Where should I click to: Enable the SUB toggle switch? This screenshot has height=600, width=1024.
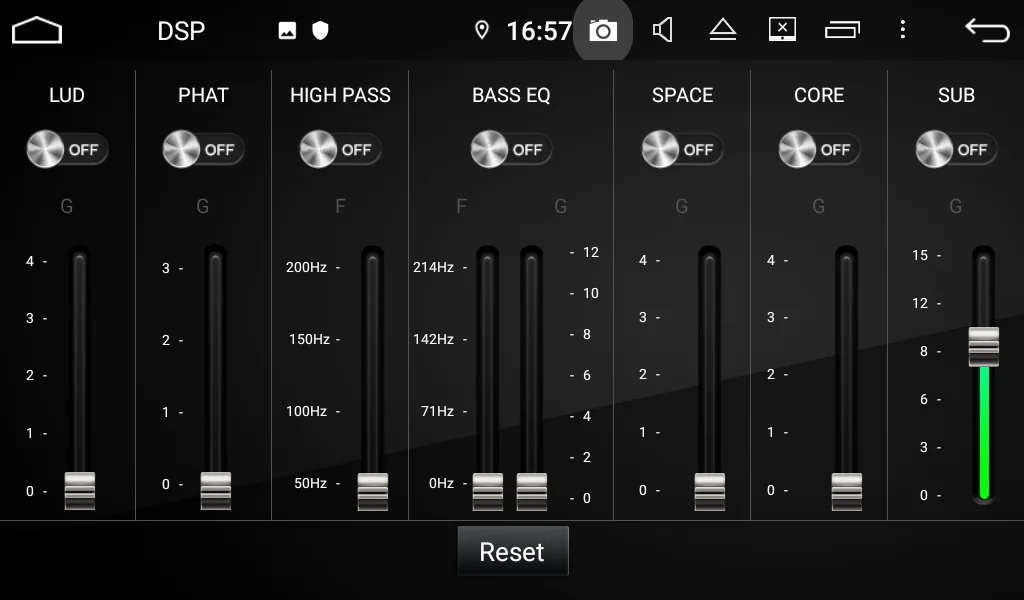[x=956, y=150]
